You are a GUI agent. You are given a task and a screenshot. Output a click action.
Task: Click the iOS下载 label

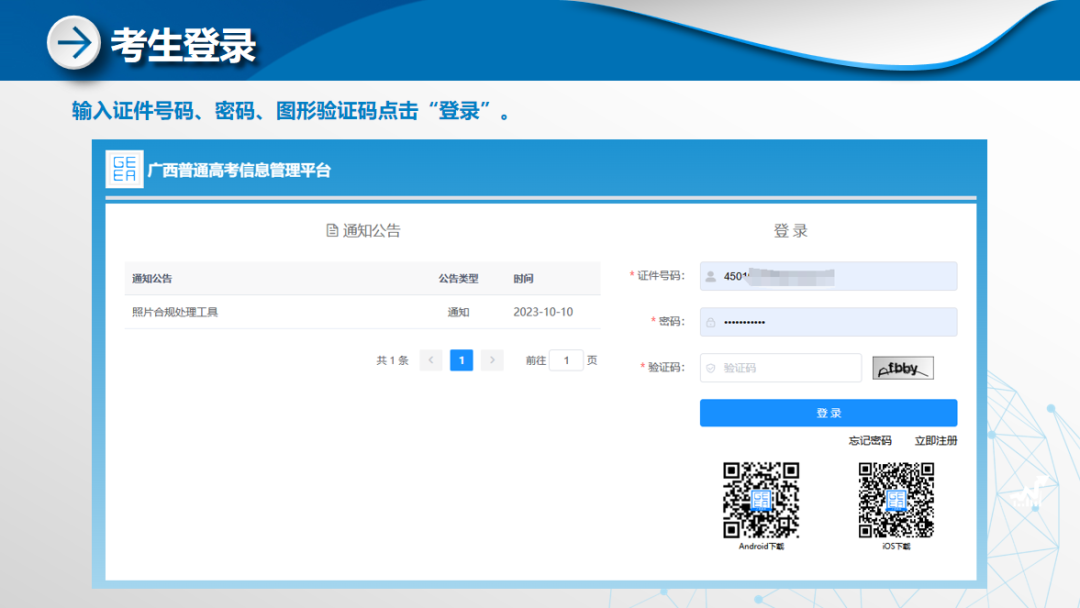pyautogui.click(x=896, y=547)
